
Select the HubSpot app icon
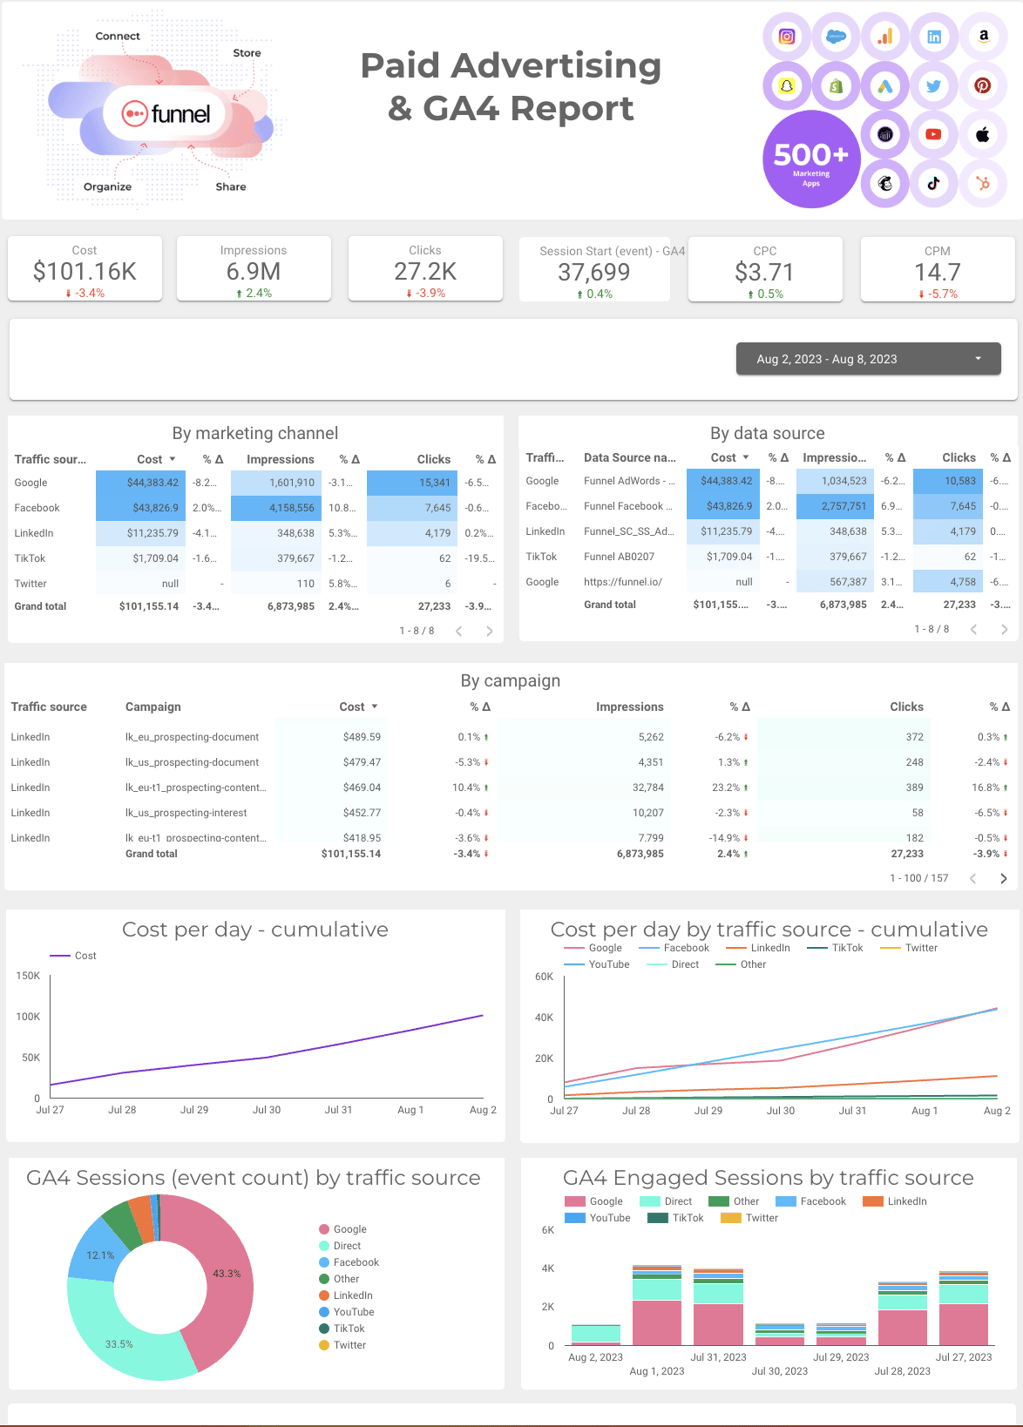point(983,184)
